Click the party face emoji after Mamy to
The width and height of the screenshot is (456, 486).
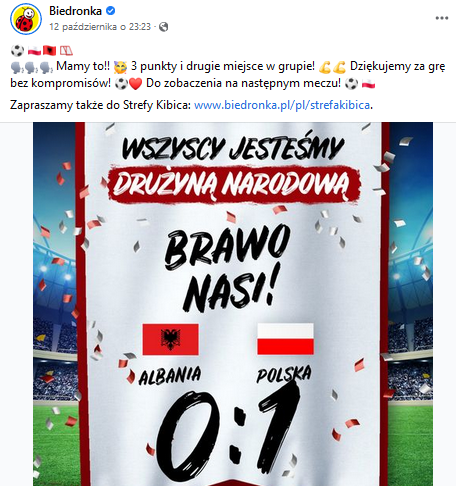[120, 67]
